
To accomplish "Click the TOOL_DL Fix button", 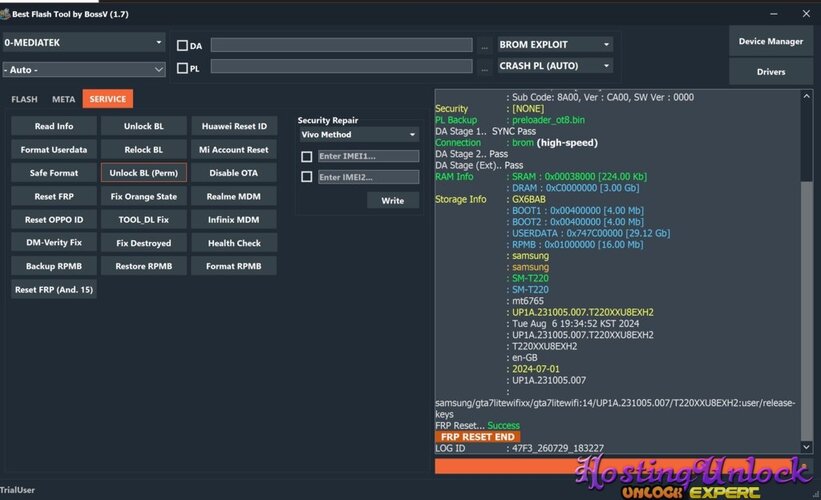I will pos(143,219).
